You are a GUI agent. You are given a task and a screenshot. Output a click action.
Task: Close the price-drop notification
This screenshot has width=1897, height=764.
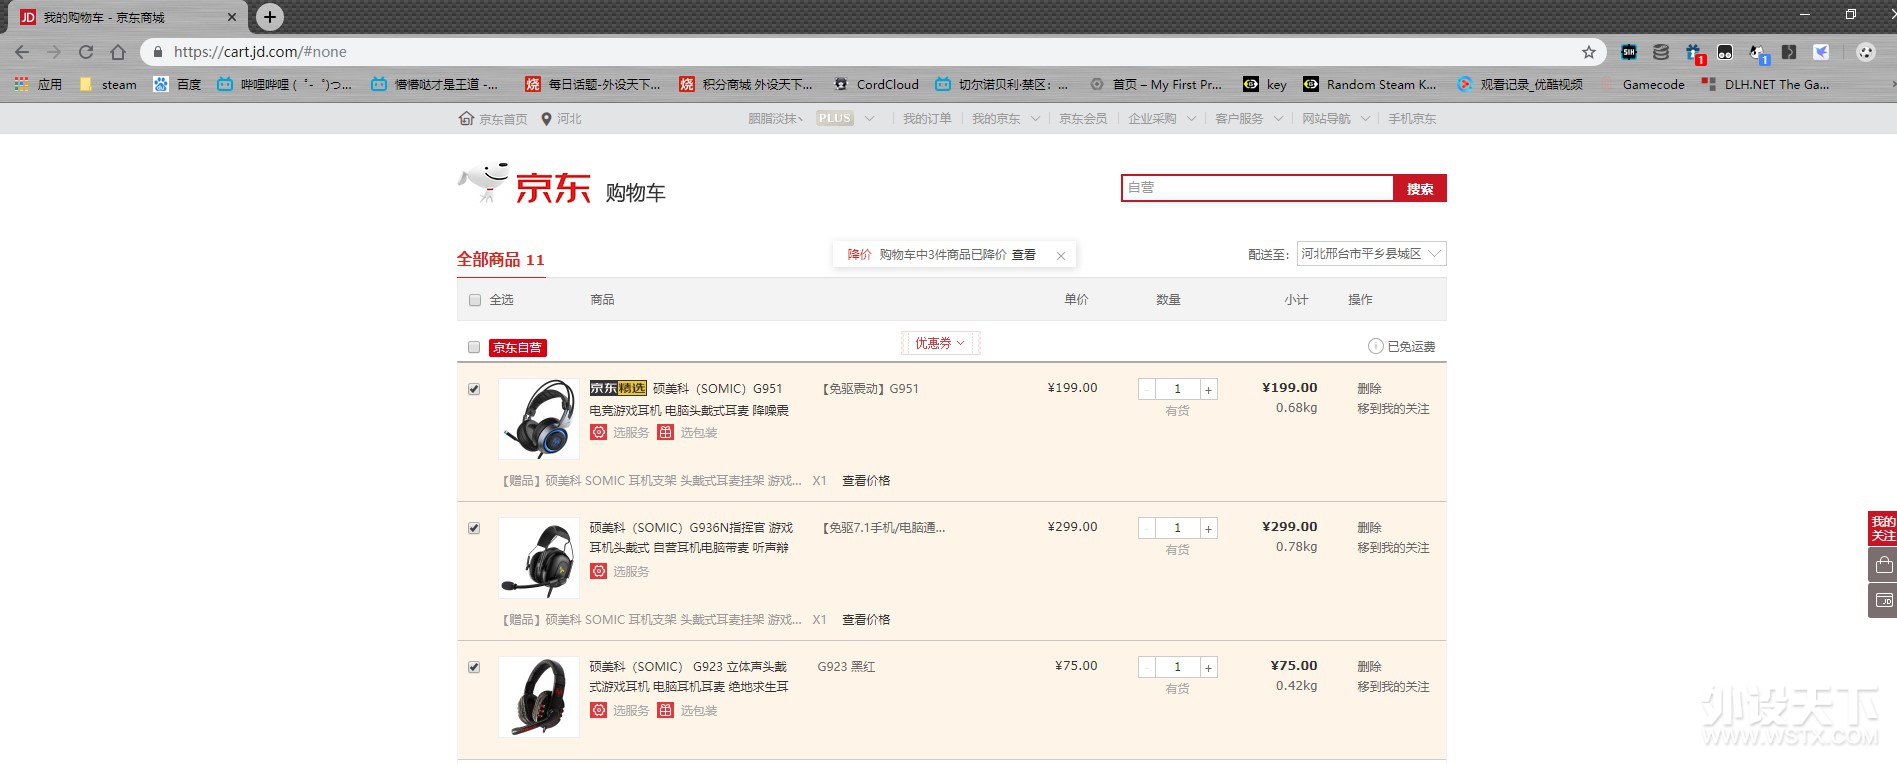point(1061,256)
